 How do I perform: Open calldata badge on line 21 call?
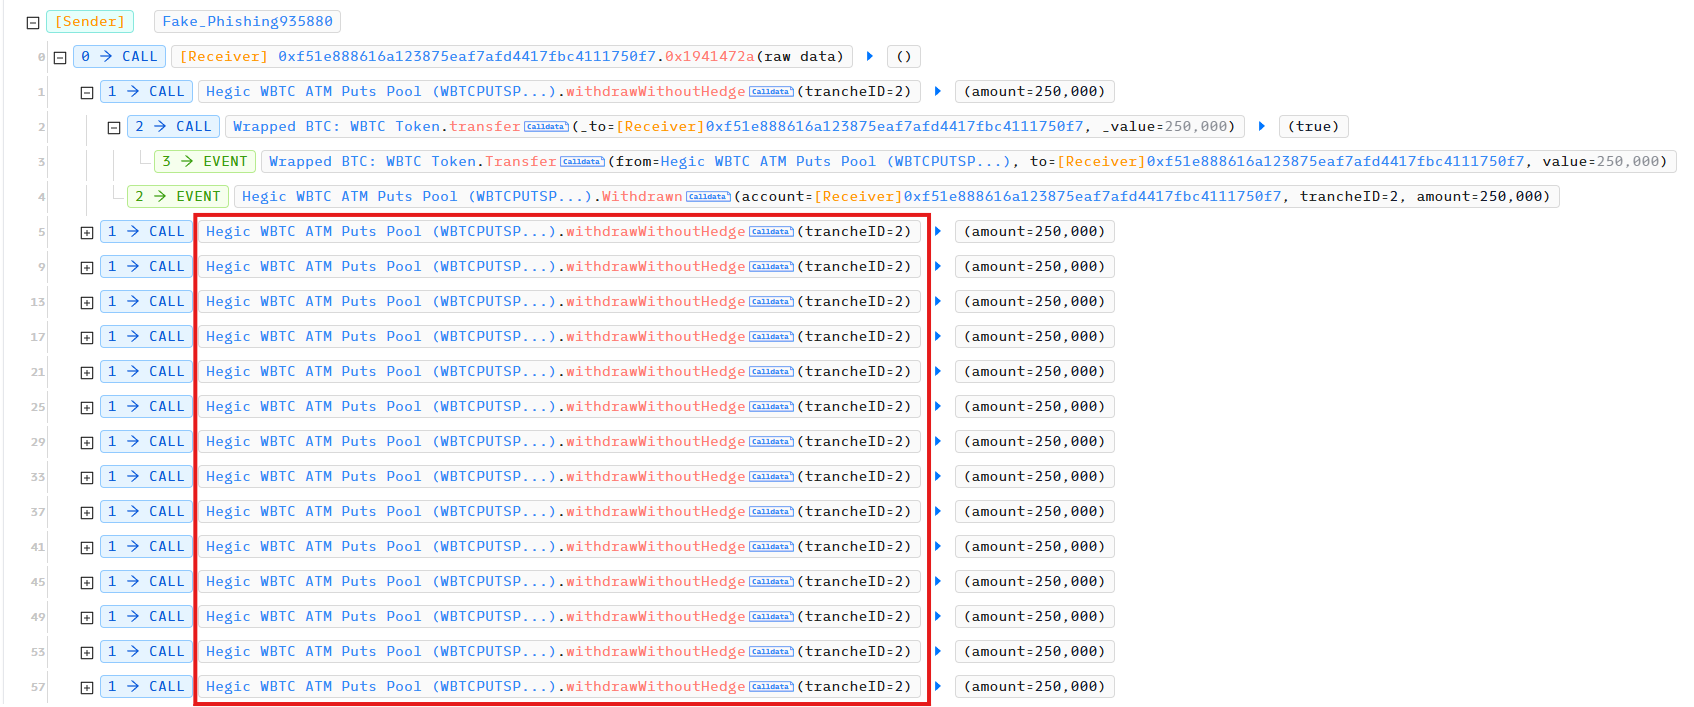click(x=771, y=372)
